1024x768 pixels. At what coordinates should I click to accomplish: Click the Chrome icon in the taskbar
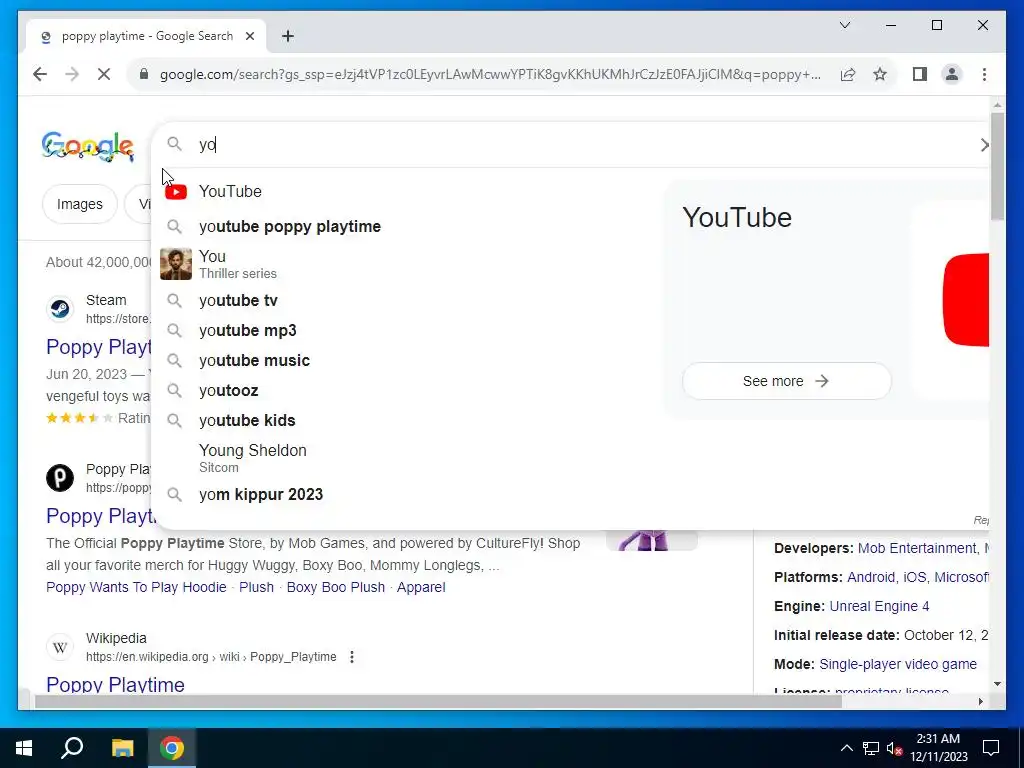[x=172, y=748]
